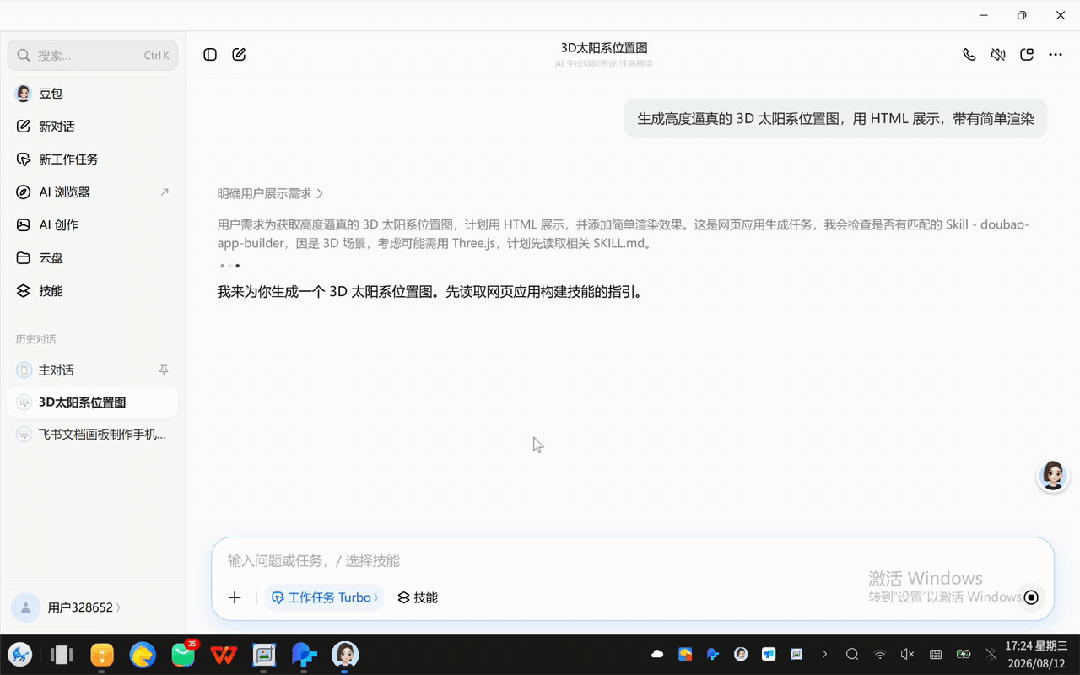This screenshot has width=1080, height=675.
Task: Open user profile 用户328652
Action: 66,608
